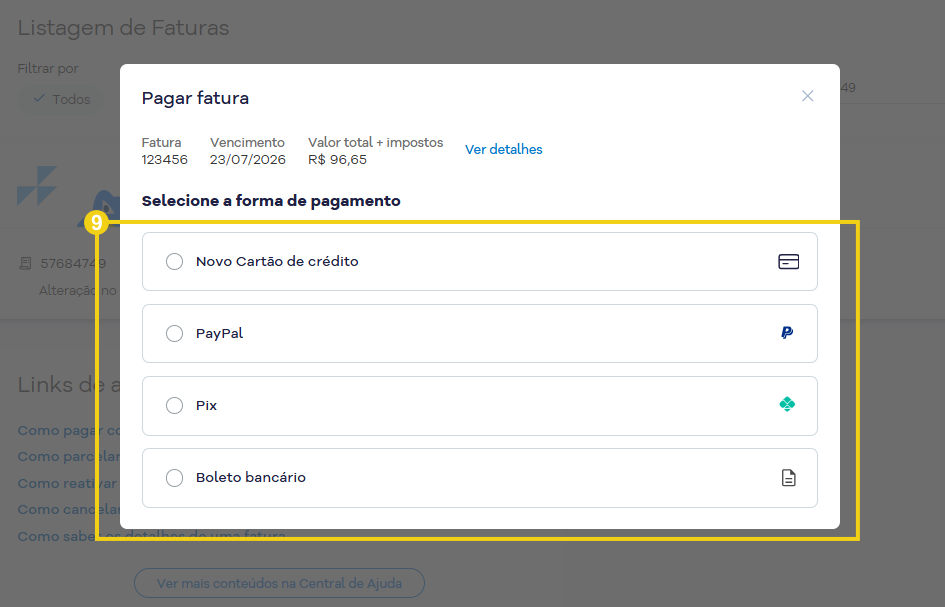
Task: Click the Todos filter chip in background
Action: pyautogui.click(x=61, y=99)
